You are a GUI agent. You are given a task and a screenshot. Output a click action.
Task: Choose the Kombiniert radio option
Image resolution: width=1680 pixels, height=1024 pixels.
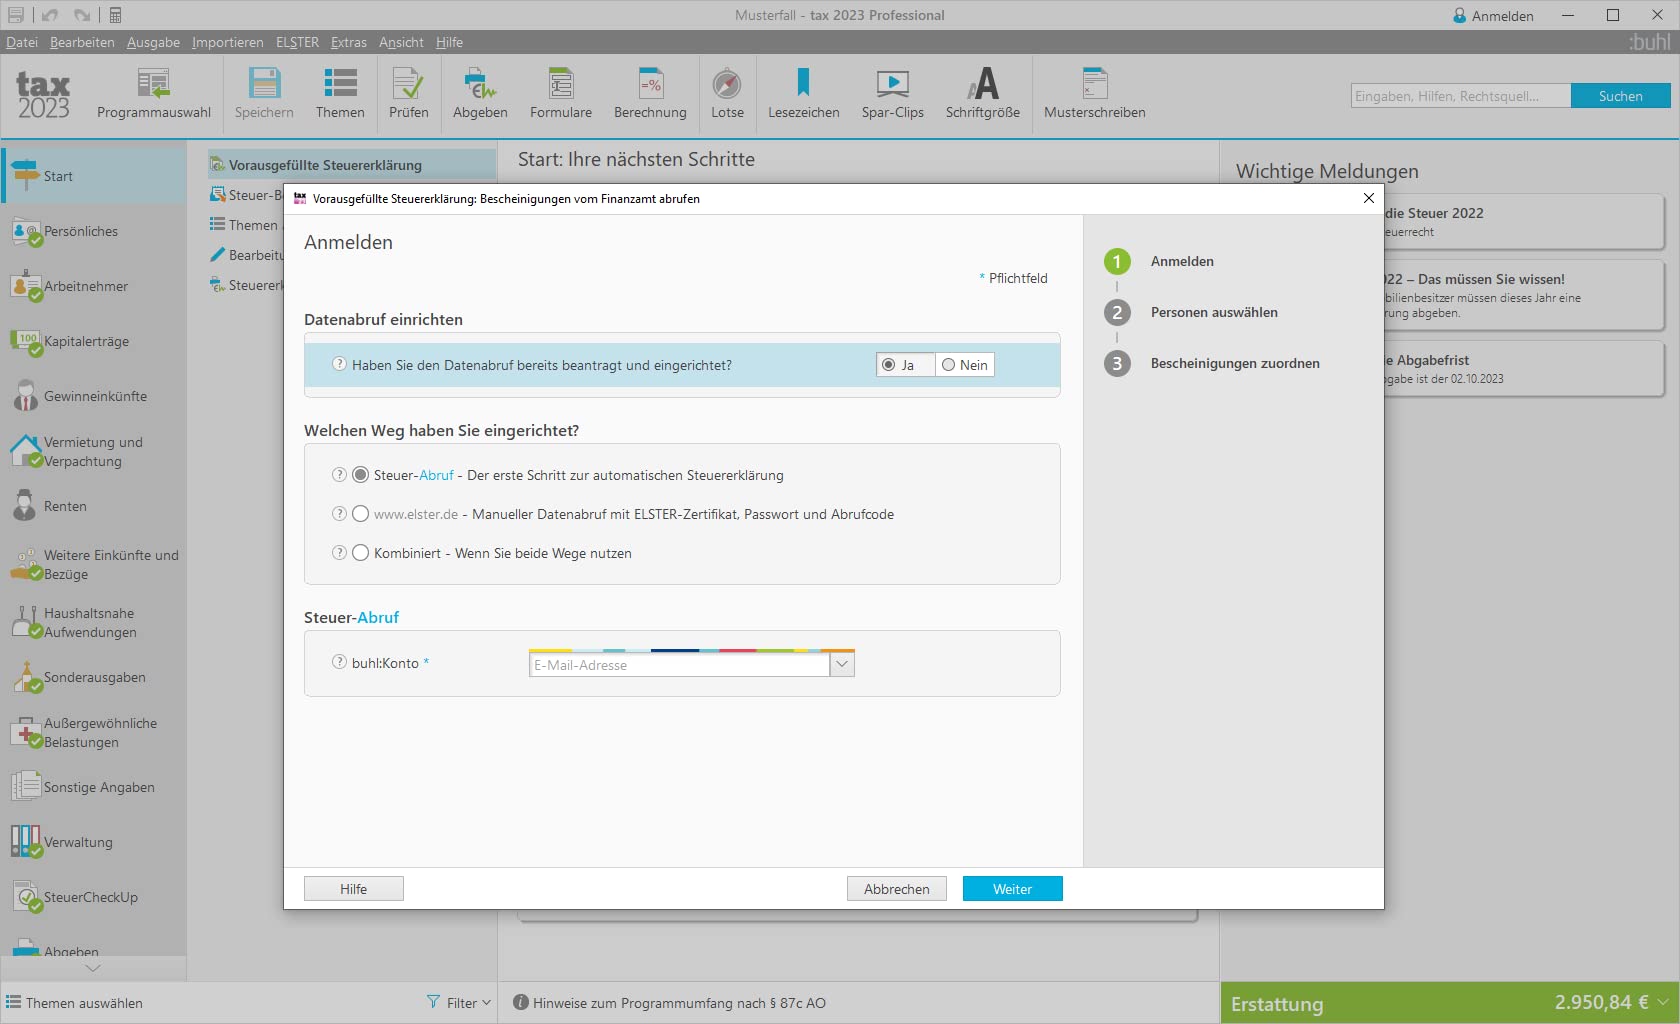(361, 553)
